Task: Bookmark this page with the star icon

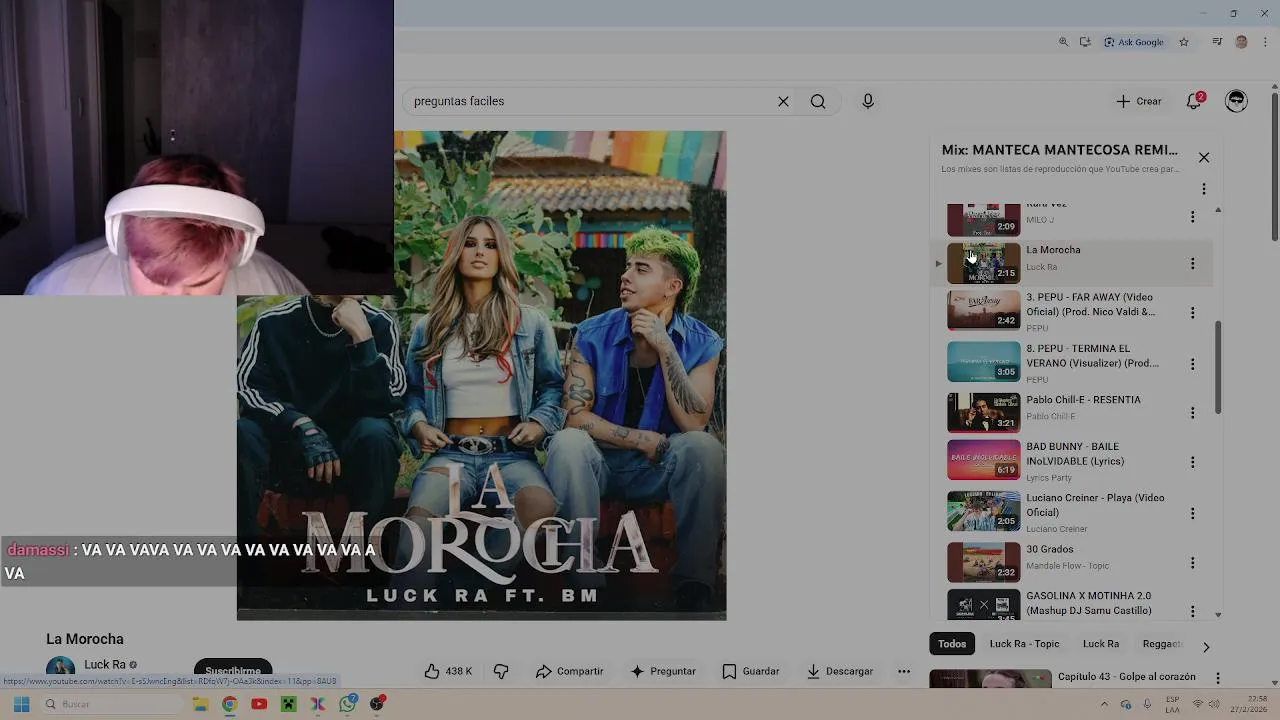Action: pyautogui.click(x=1184, y=42)
